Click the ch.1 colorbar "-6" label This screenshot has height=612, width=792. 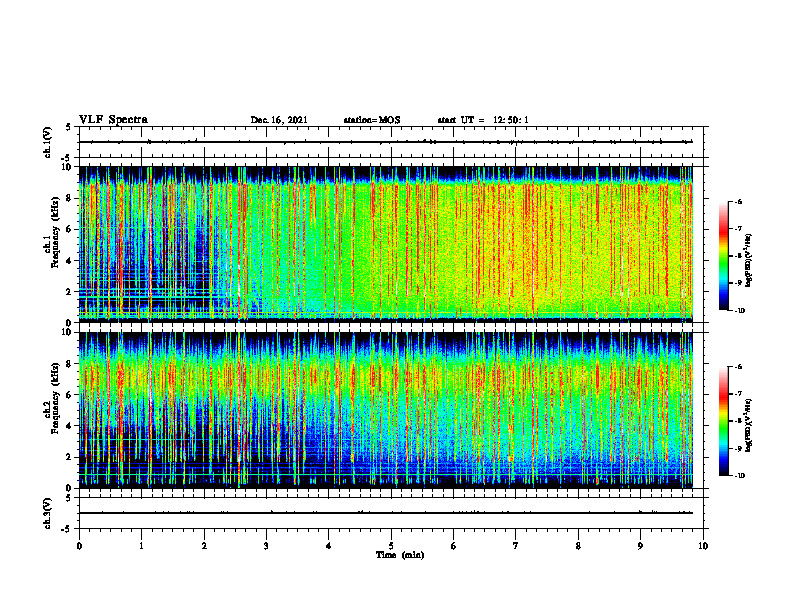[738, 201]
